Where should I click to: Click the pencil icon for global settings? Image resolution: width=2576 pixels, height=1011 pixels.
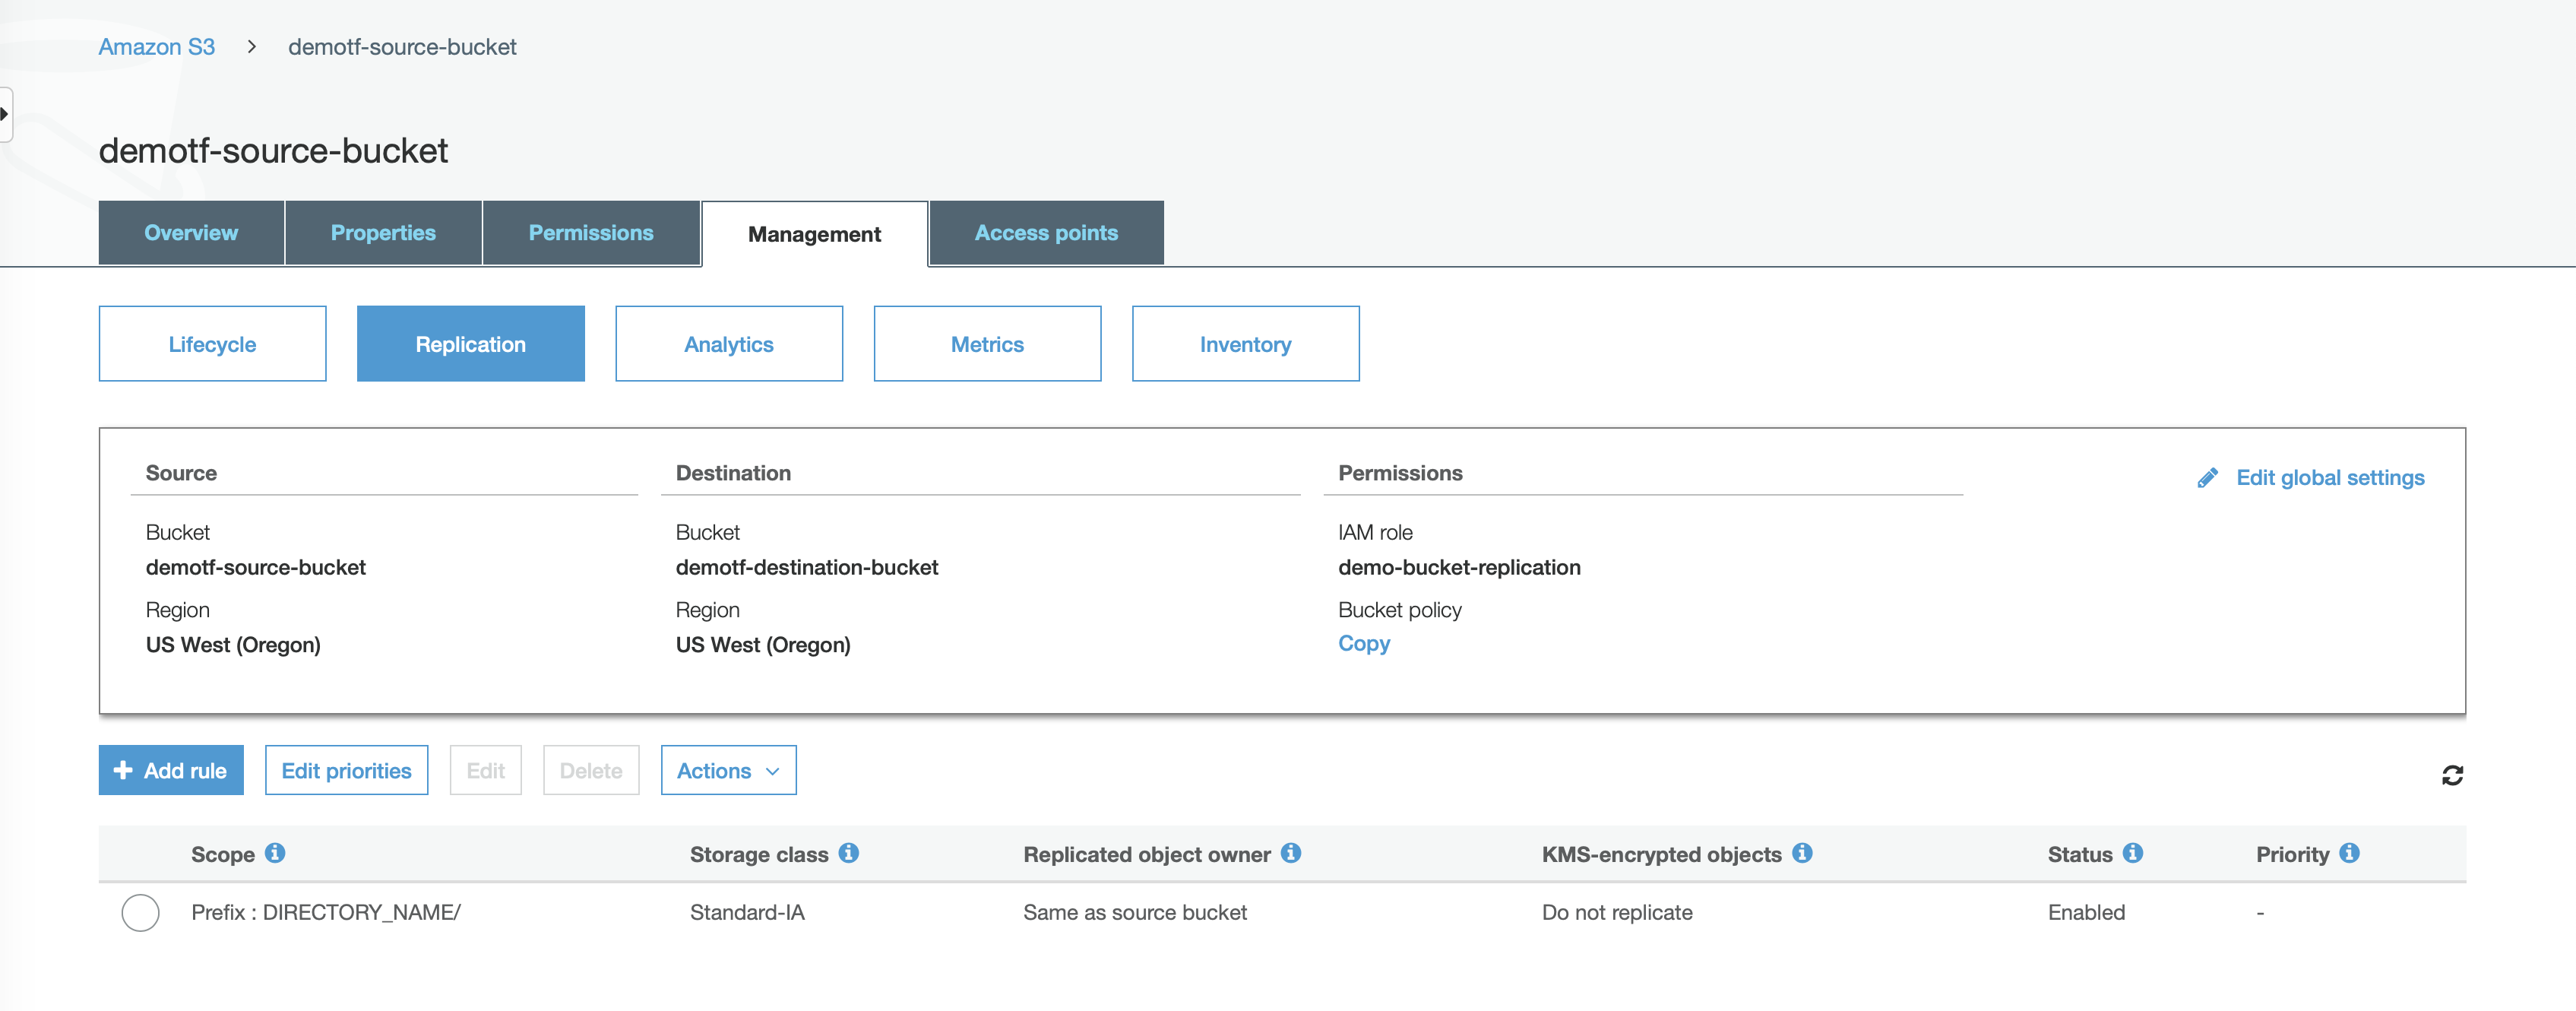tap(2207, 478)
